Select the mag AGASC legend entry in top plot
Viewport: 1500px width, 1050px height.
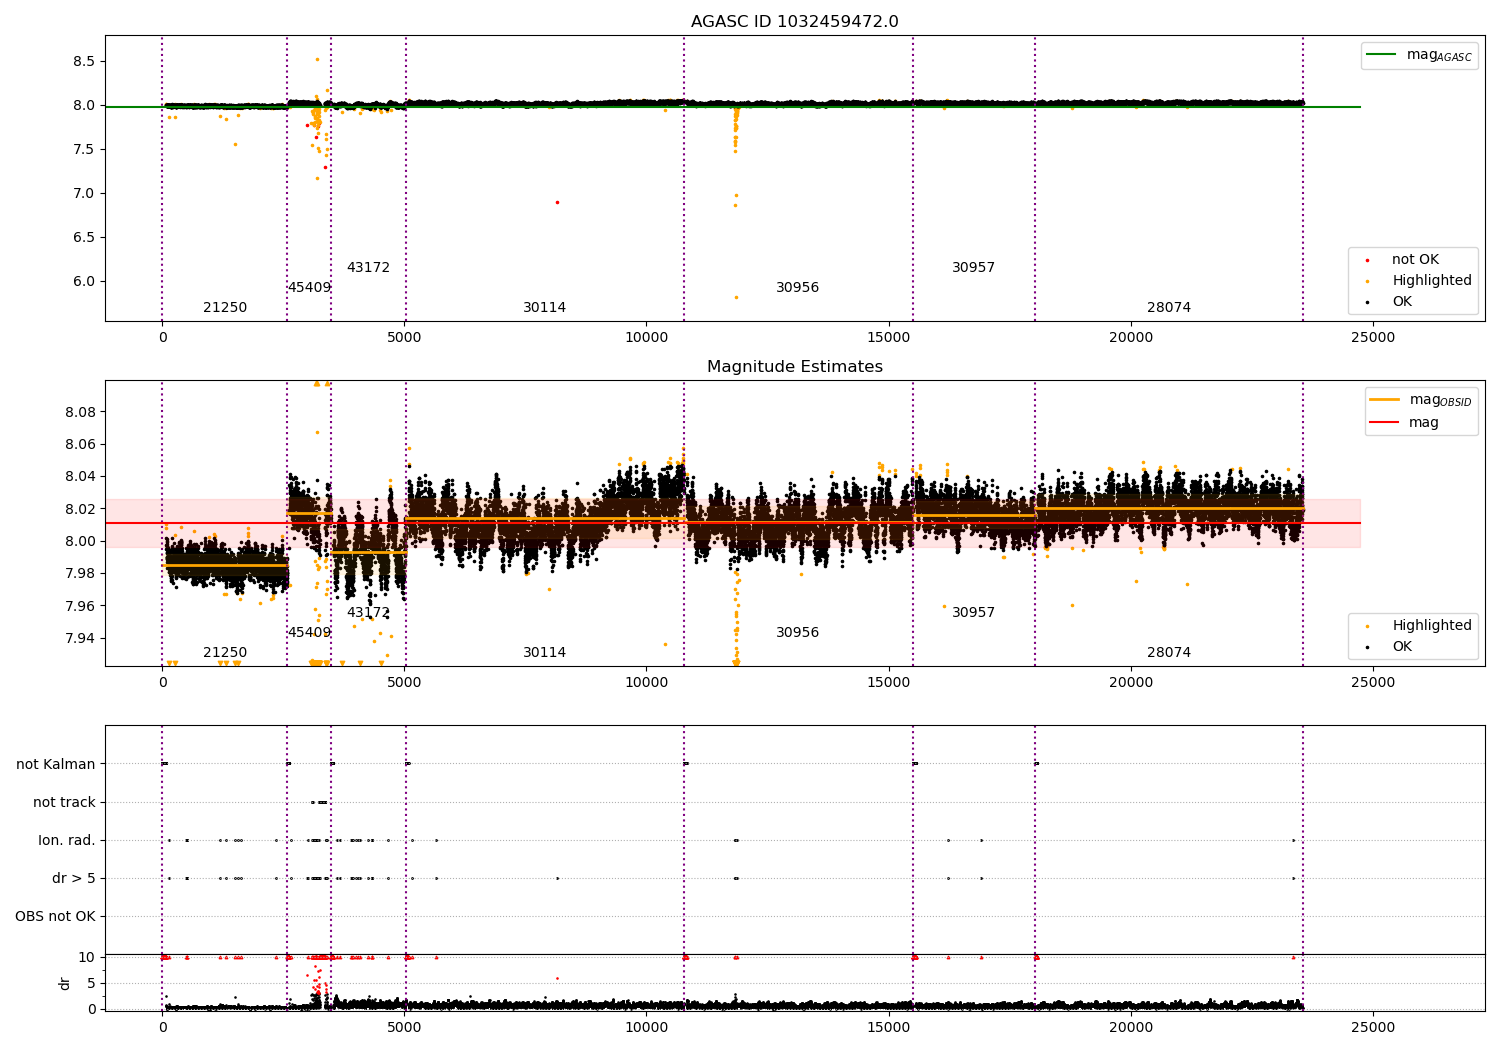(x=1419, y=56)
